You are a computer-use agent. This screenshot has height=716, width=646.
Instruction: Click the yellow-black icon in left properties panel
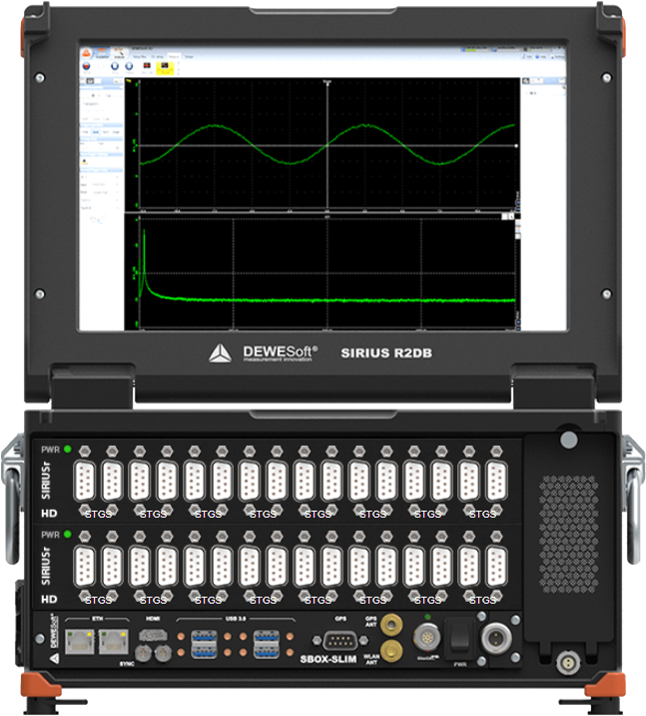point(84,162)
